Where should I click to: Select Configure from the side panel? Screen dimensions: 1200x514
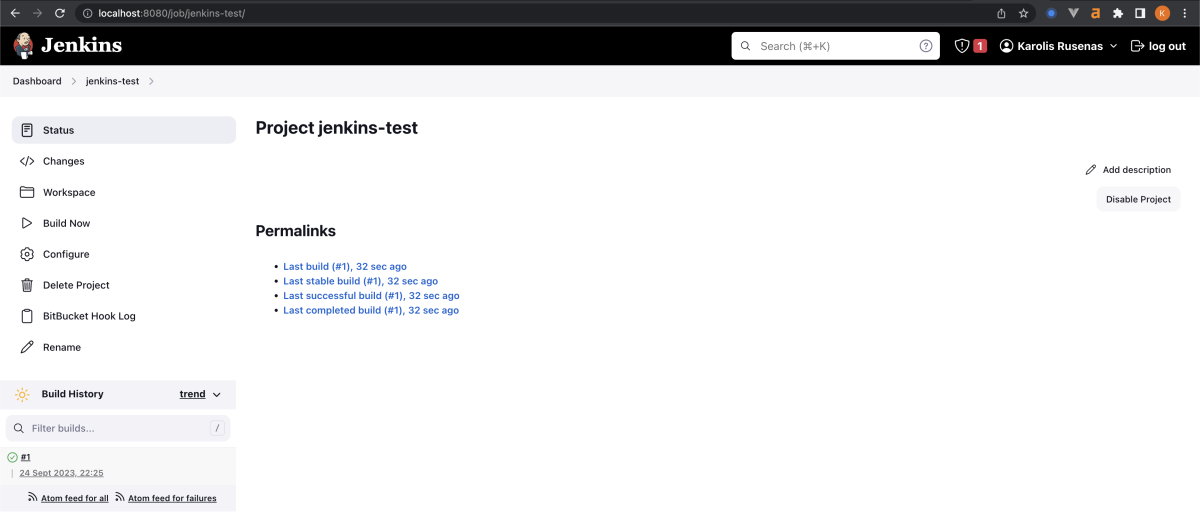66,254
